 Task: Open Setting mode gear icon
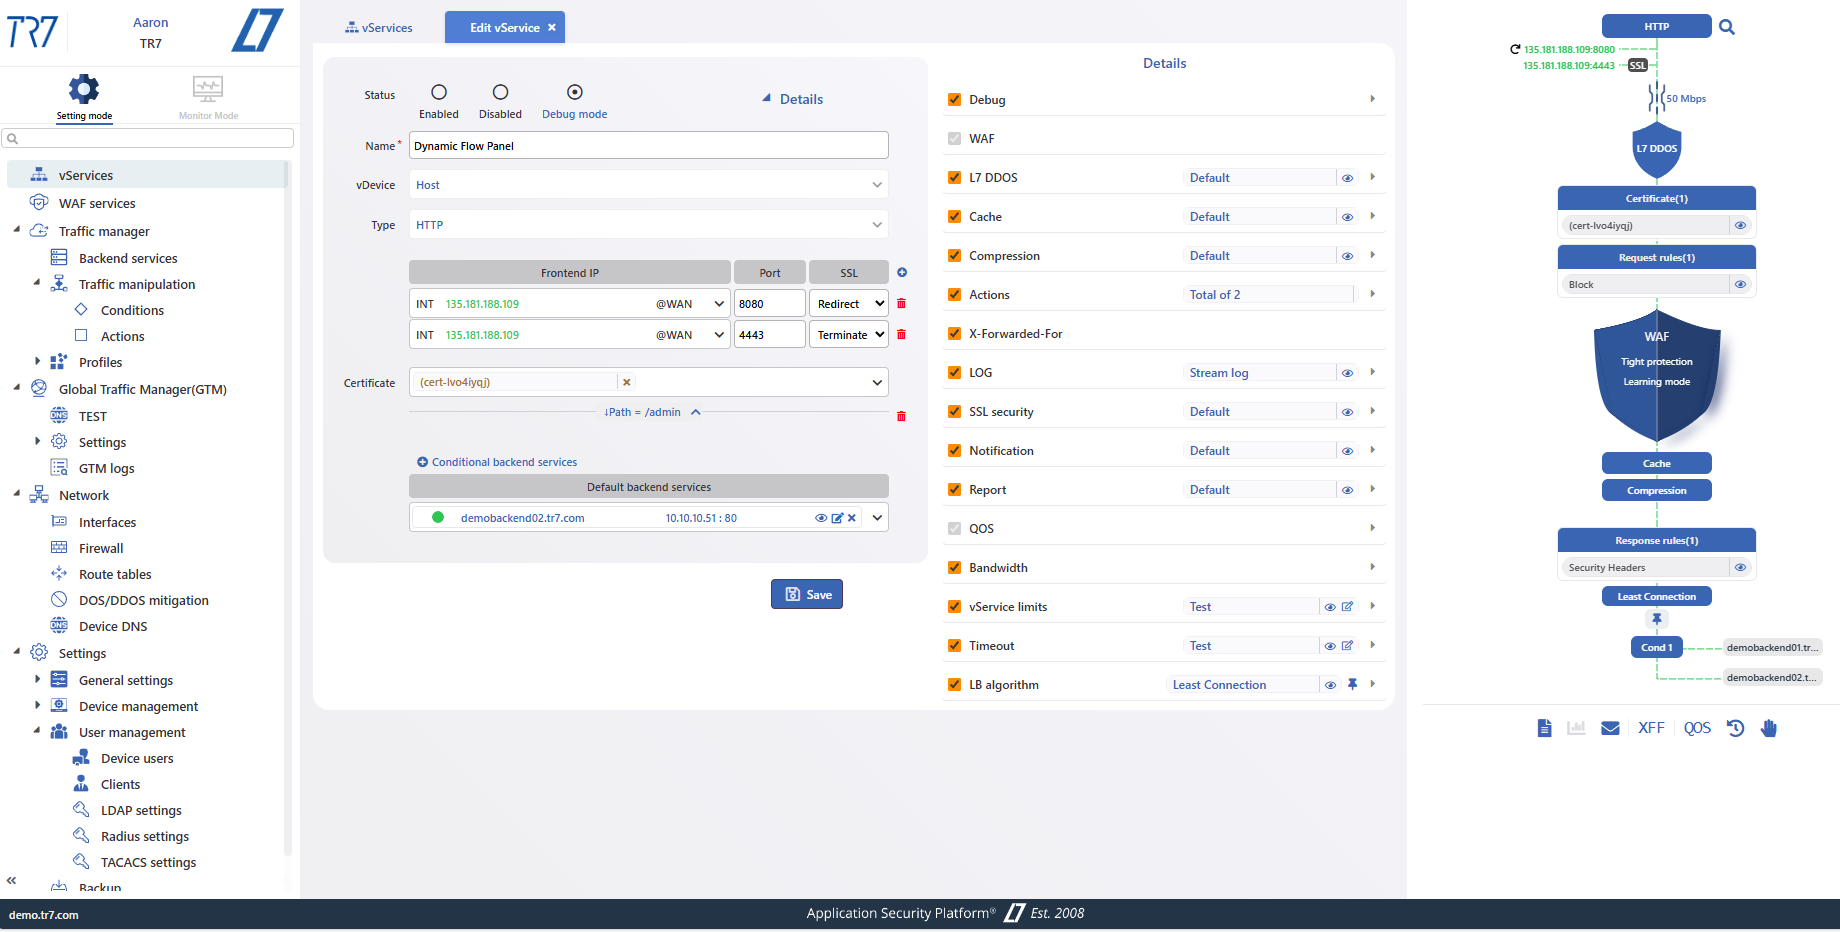(x=84, y=90)
